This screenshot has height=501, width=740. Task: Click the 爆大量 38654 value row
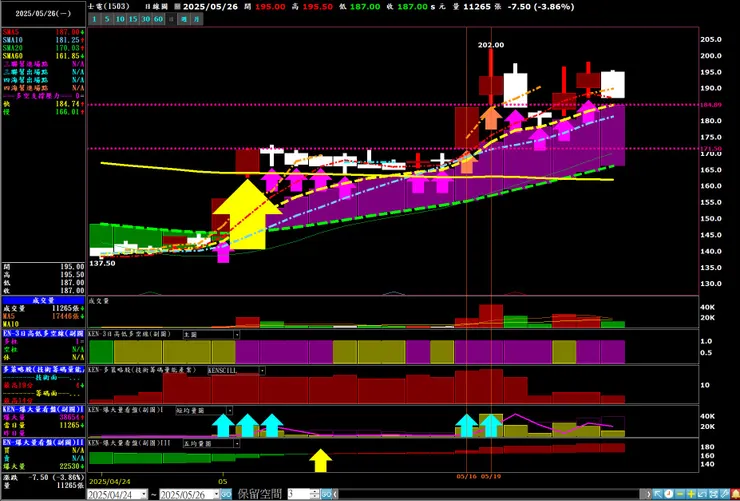pyautogui.click(x=43, y=418)
